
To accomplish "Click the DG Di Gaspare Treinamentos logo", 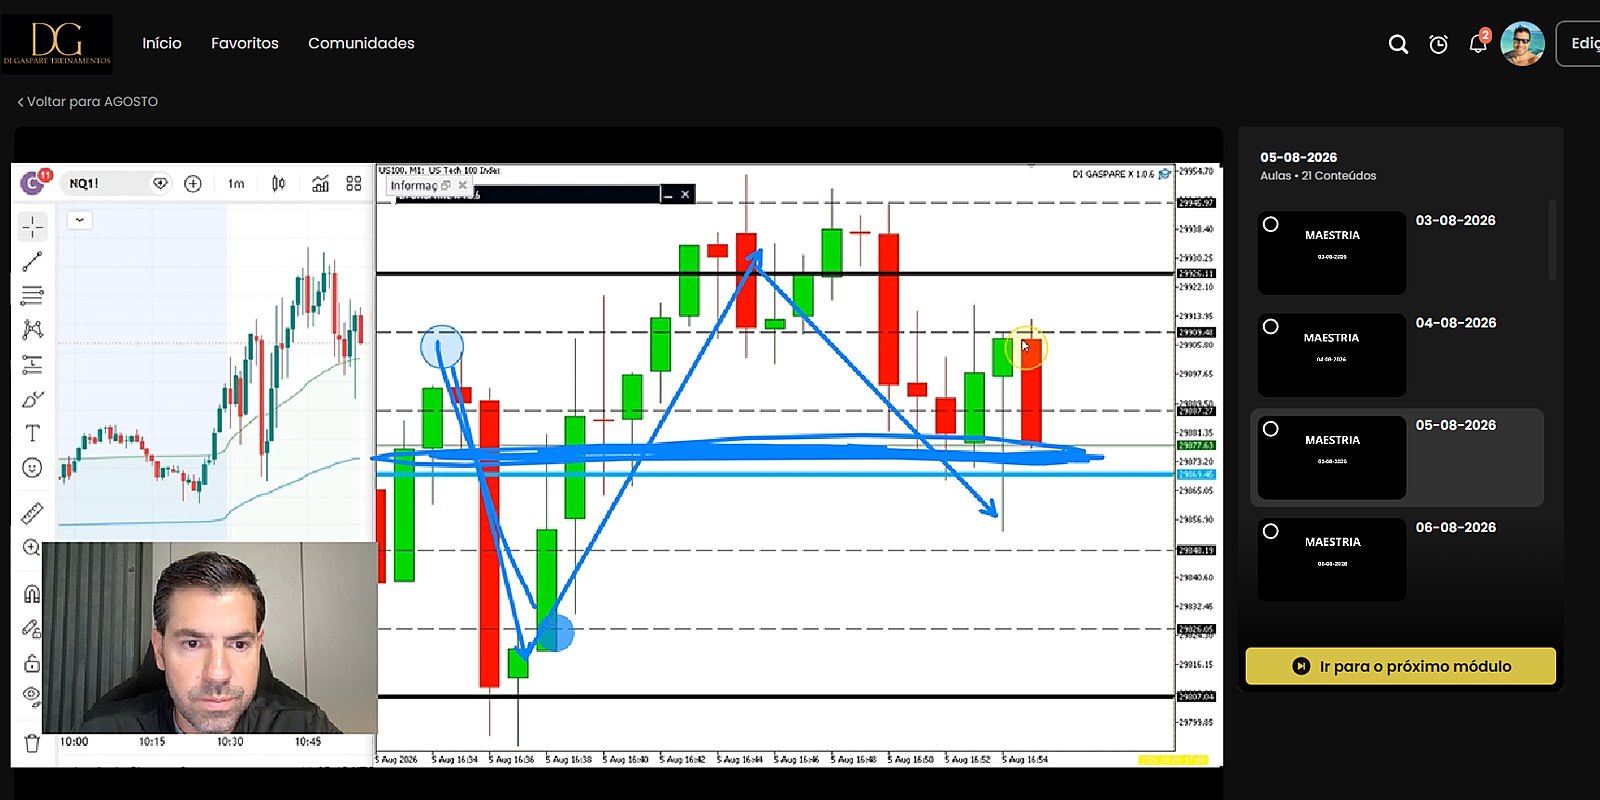I will coord(57,44).
